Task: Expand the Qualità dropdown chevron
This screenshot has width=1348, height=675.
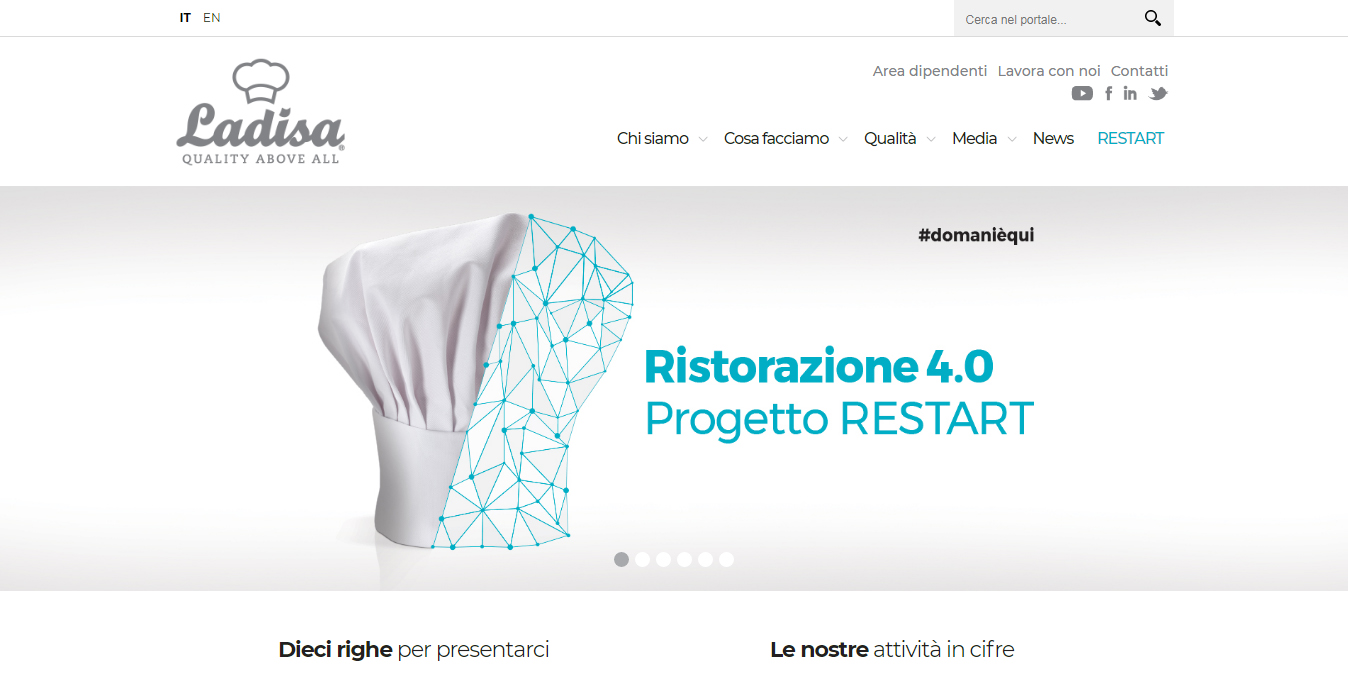Action: [x=931, y=140]
